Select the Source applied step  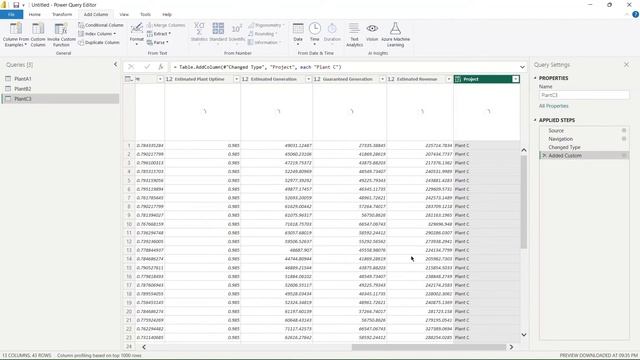pyautogui.click(x=584, y=131)
